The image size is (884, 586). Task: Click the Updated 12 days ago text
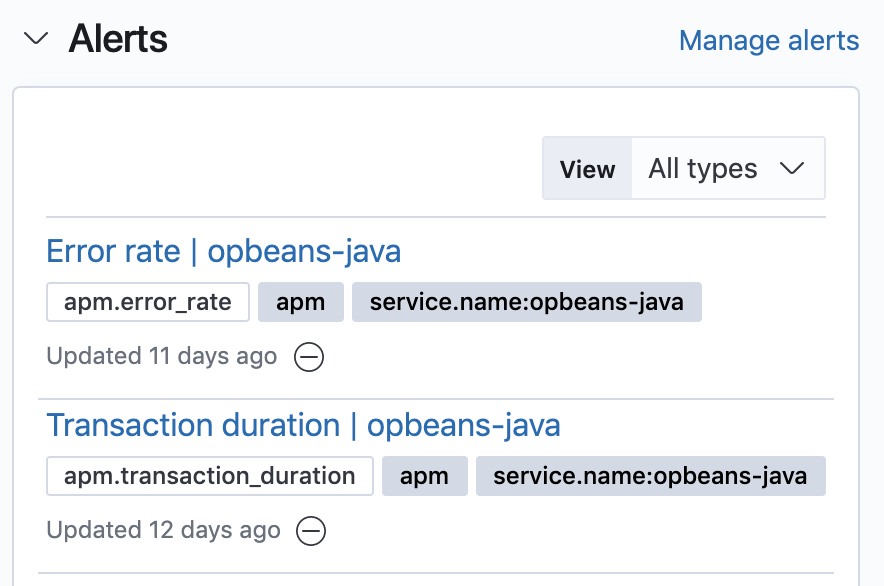(x=163, y=530)
